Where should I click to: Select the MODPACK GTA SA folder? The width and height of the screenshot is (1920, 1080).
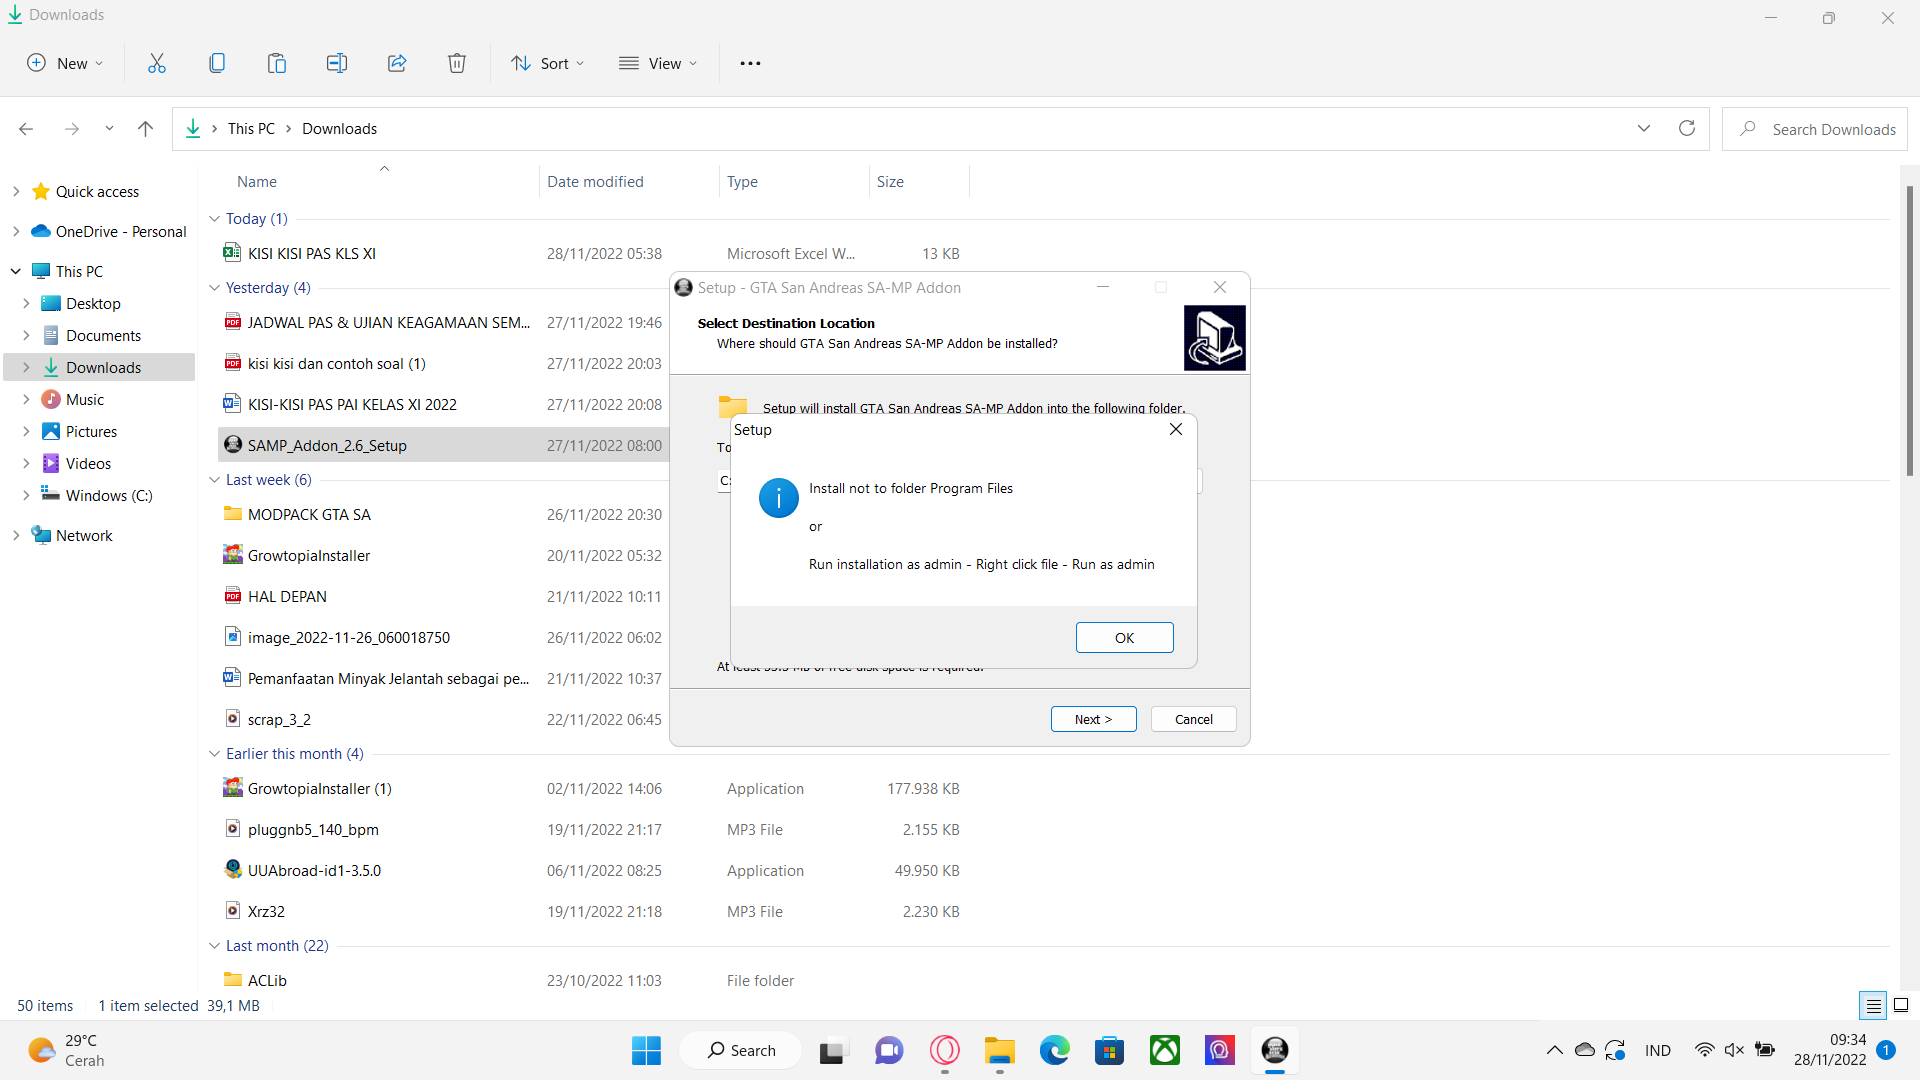click(309, 514)
